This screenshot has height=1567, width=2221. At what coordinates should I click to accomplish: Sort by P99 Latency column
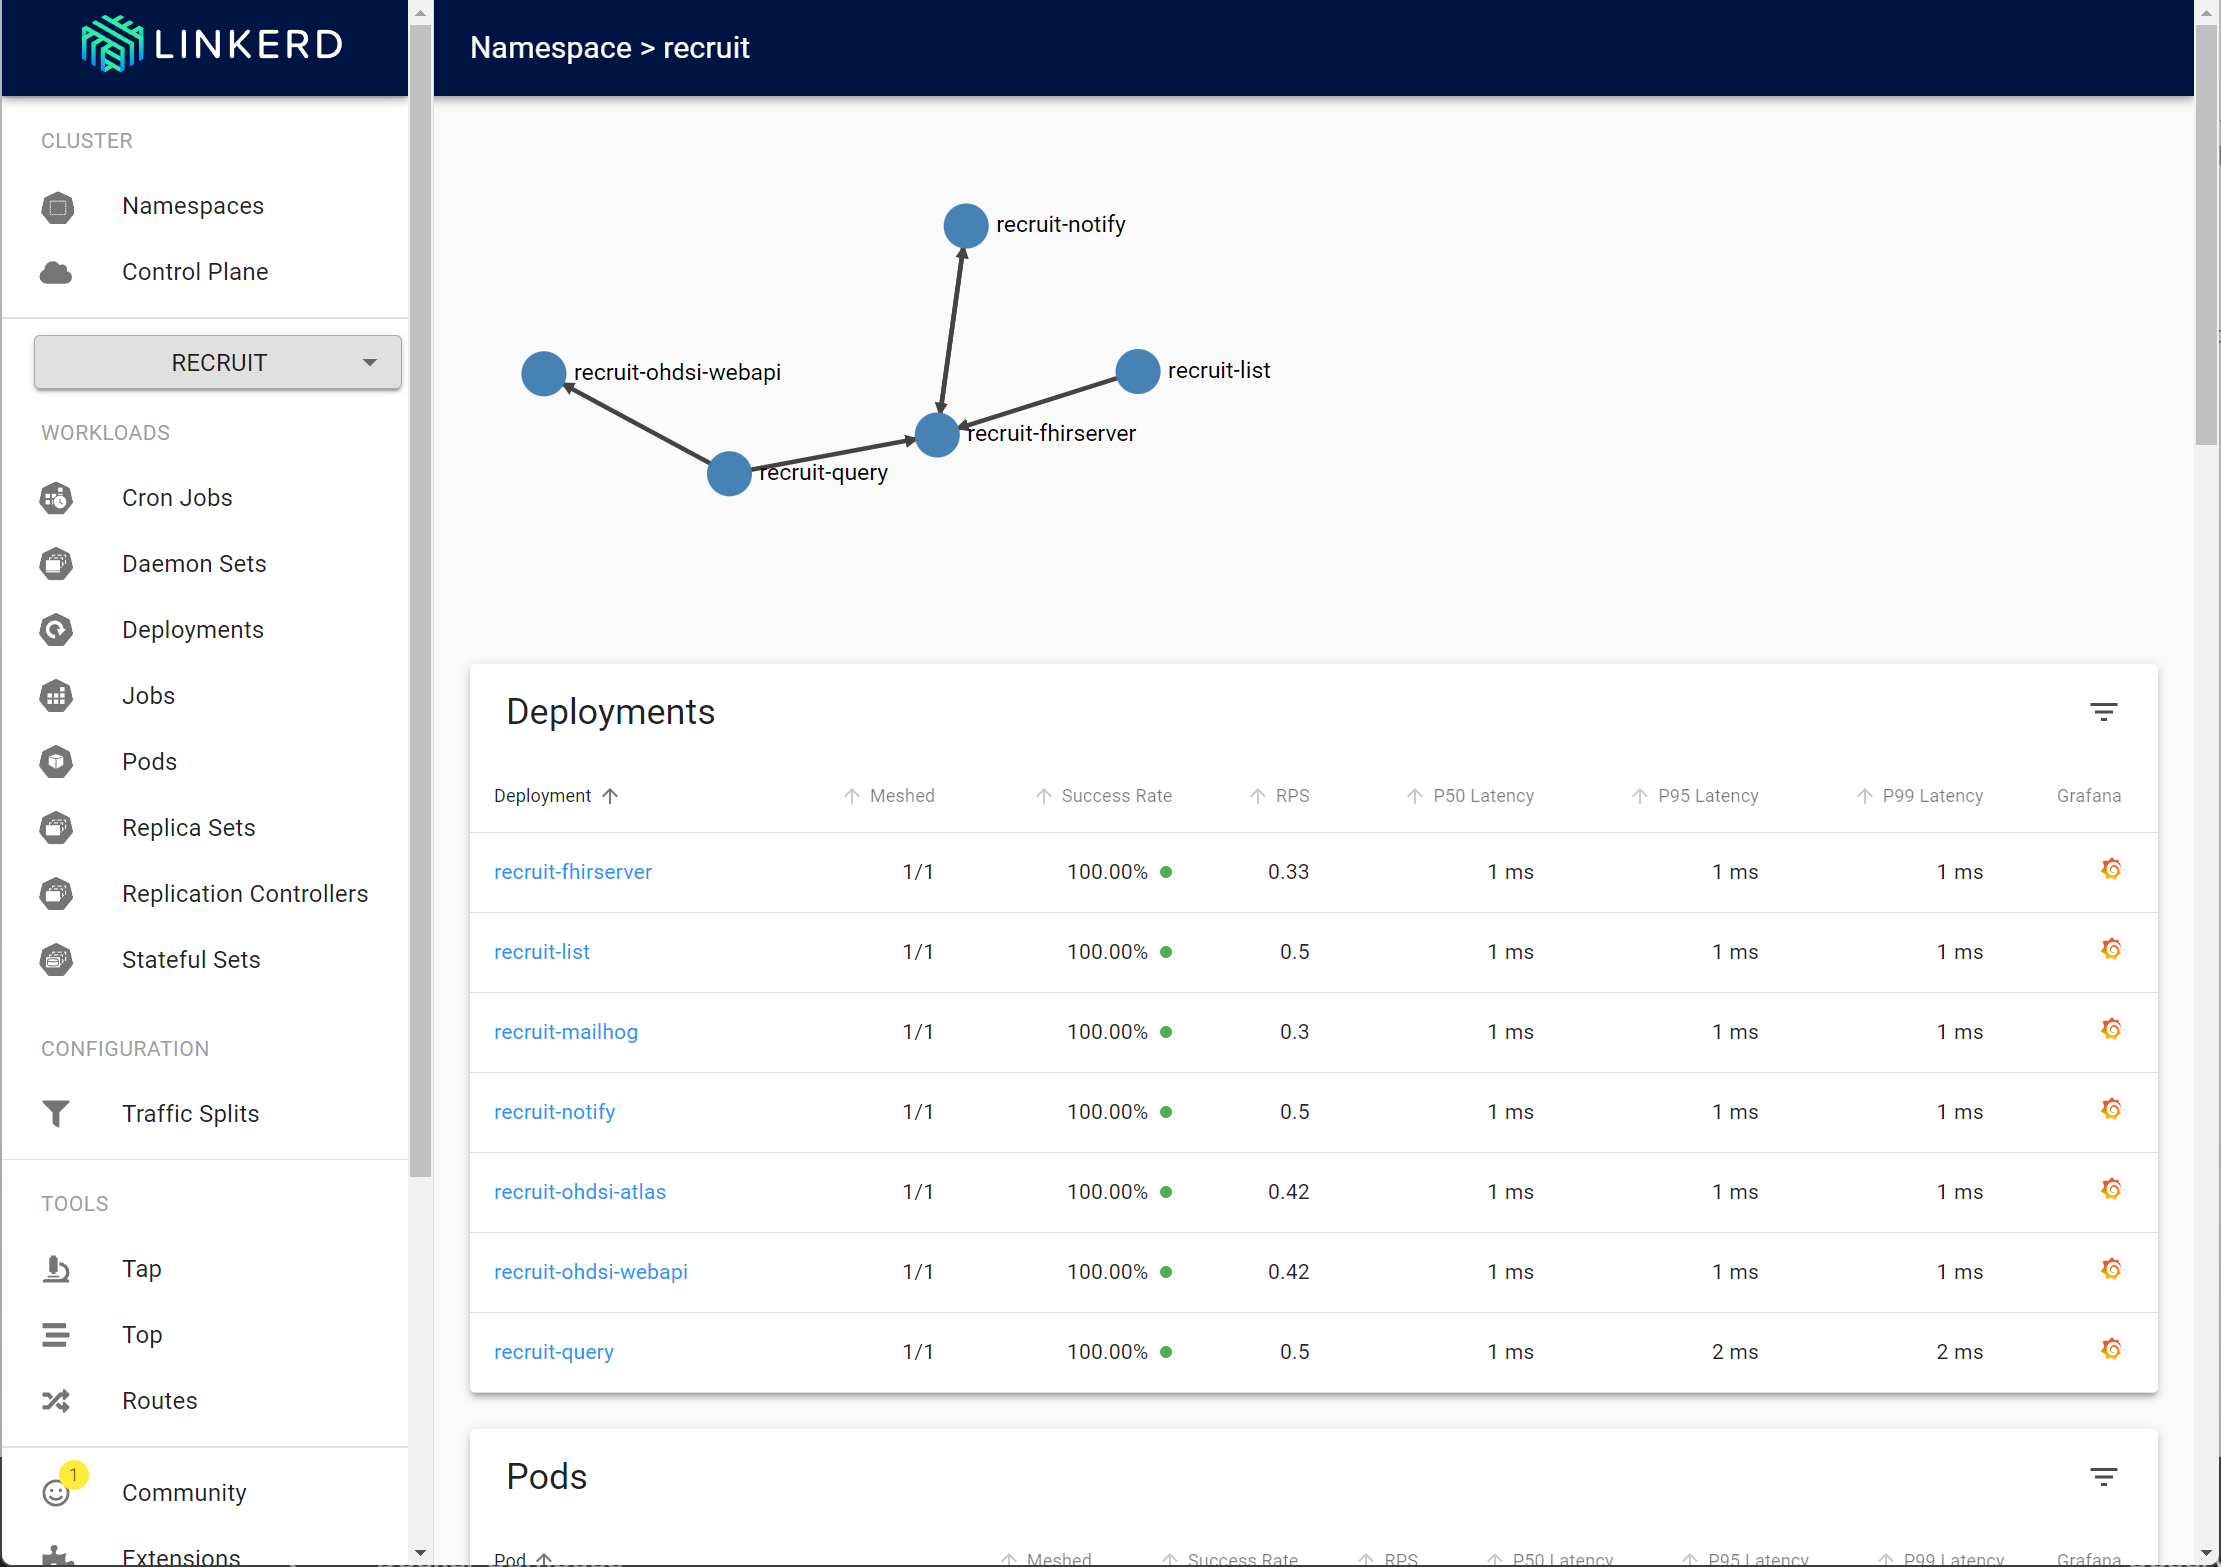coord(1919,796)
